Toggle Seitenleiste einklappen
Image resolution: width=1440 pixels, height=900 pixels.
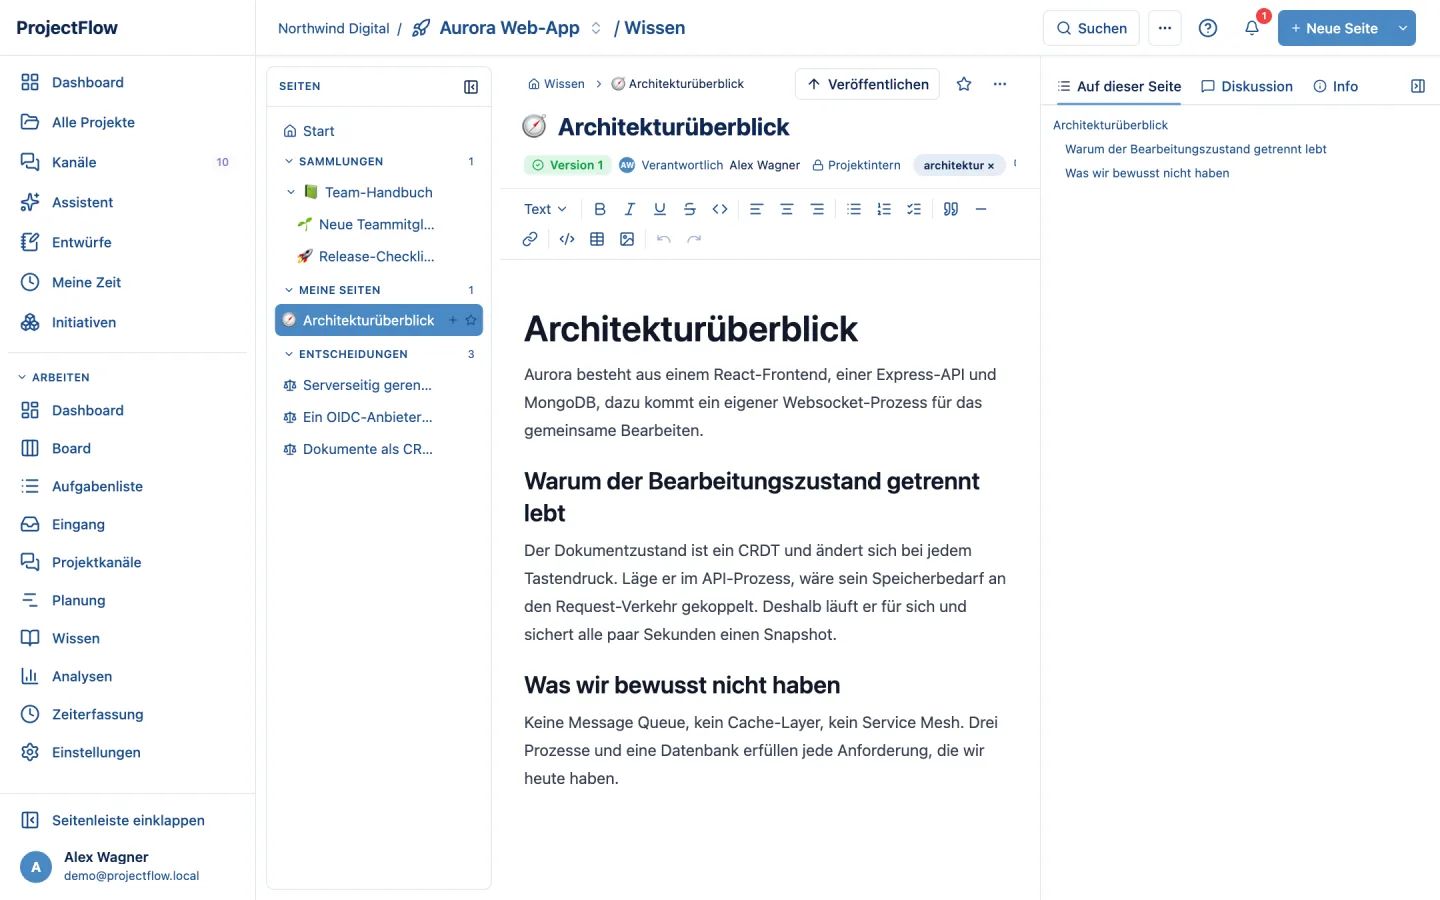pos(127,820)
